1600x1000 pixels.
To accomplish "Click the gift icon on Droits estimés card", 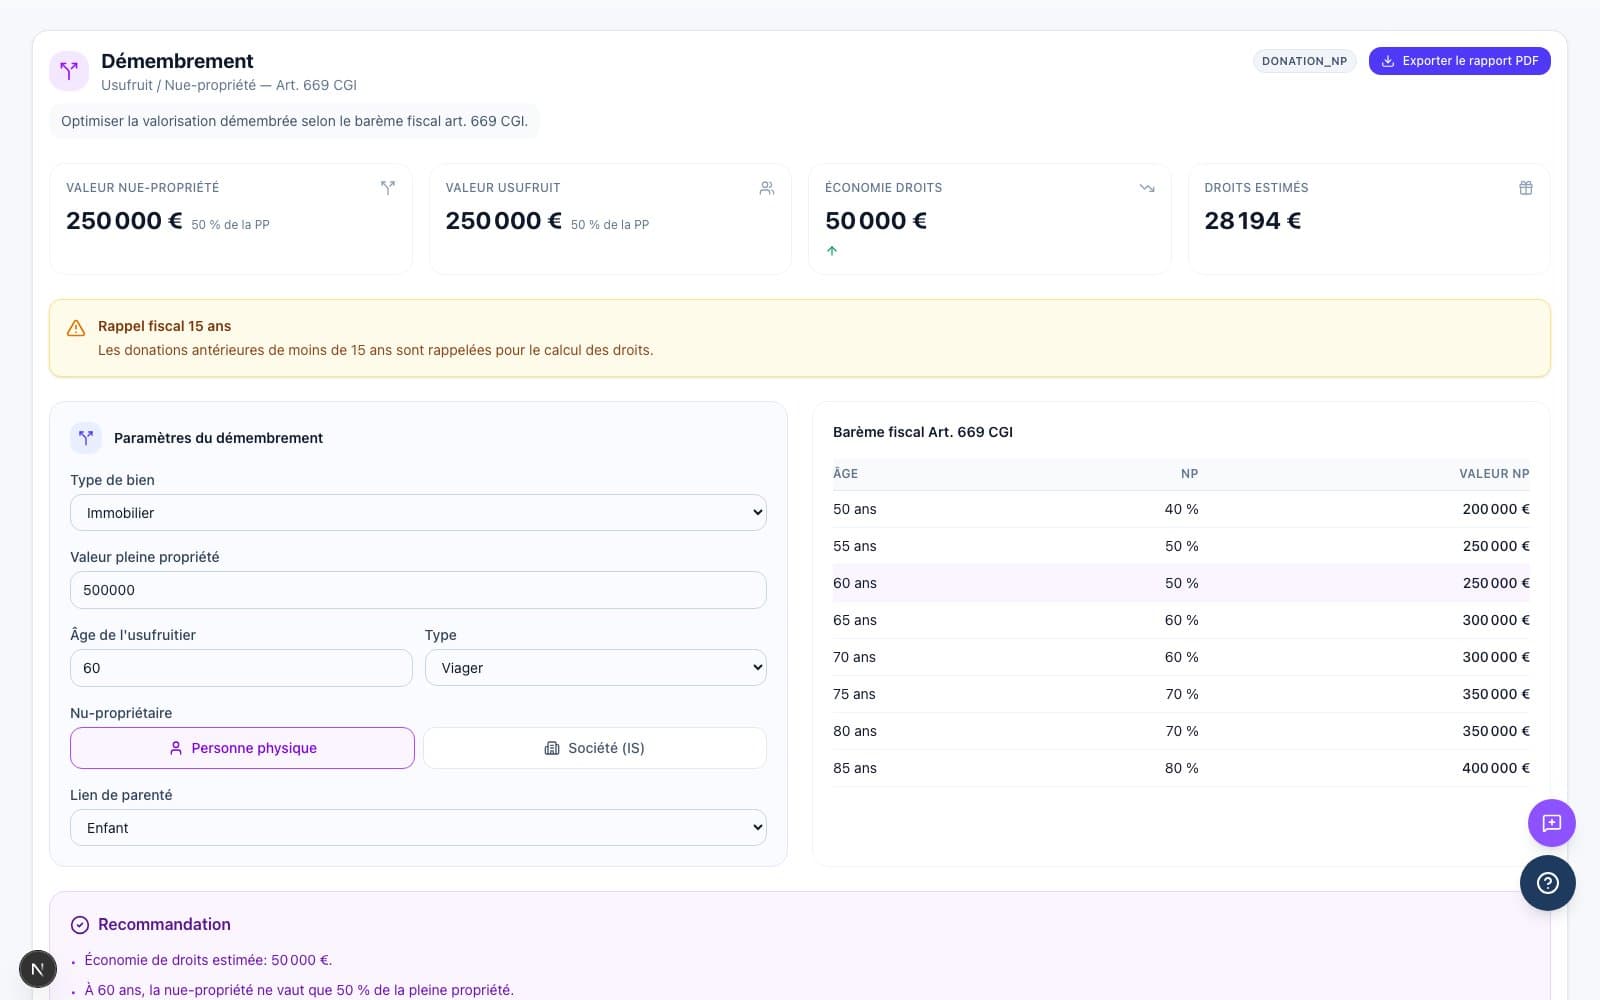I will coord(1525,188).
